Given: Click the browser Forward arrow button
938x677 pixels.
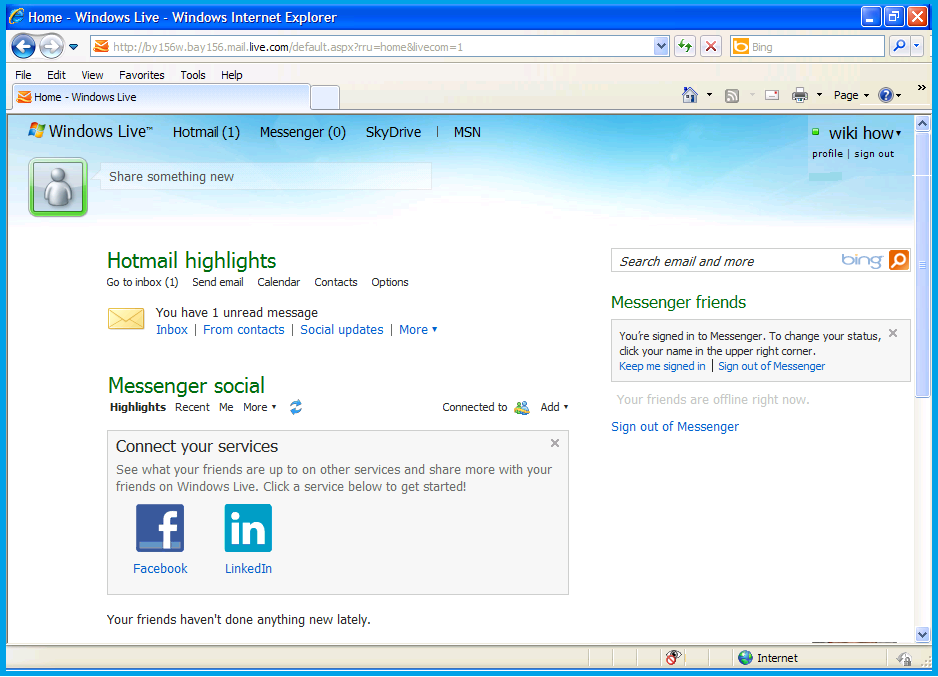Looking at the screenshot, I should [x=51, y=47].
